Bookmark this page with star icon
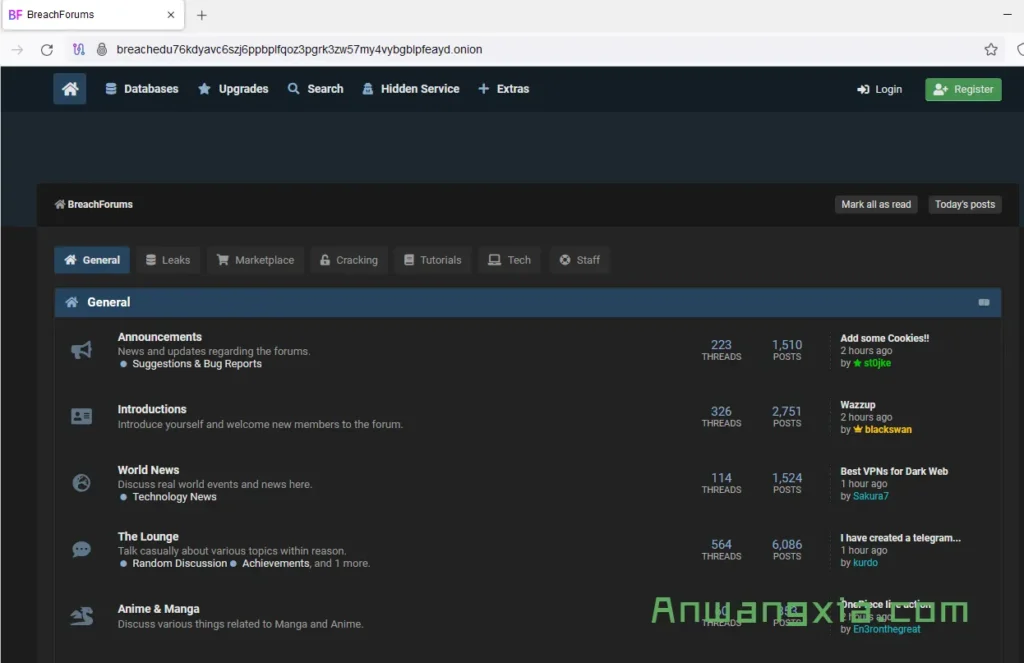The image size is (1024, 663). (x=991, y=50)
